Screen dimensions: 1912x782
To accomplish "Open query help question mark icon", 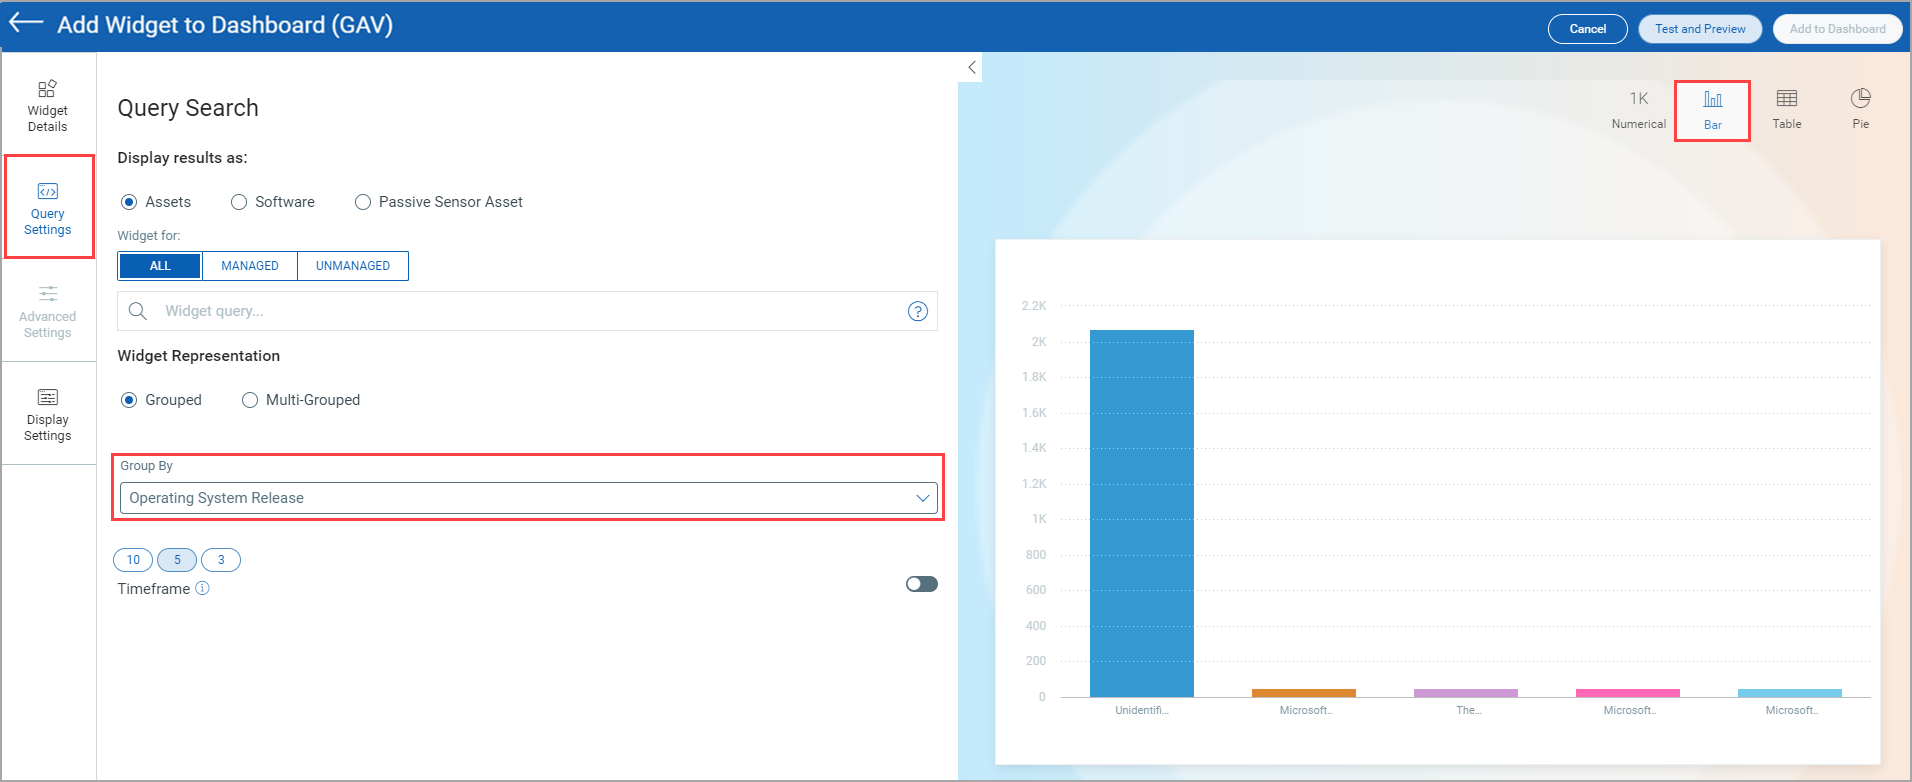I will (917, 311).
